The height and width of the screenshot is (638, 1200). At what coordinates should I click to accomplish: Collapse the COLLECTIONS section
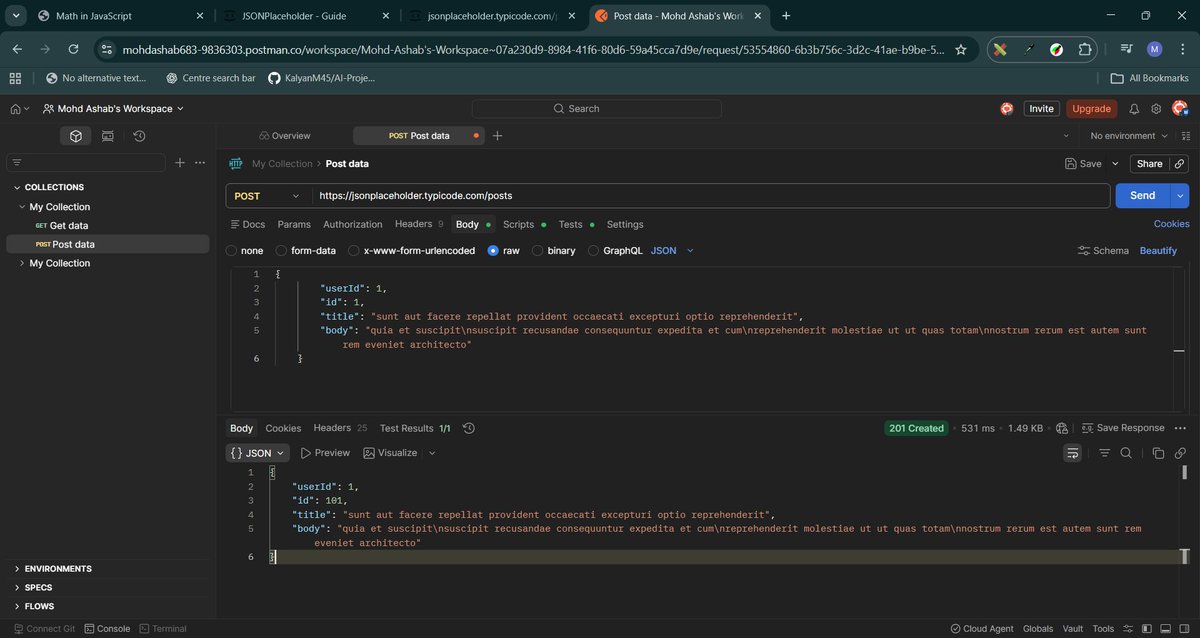(x=18, y=187)
